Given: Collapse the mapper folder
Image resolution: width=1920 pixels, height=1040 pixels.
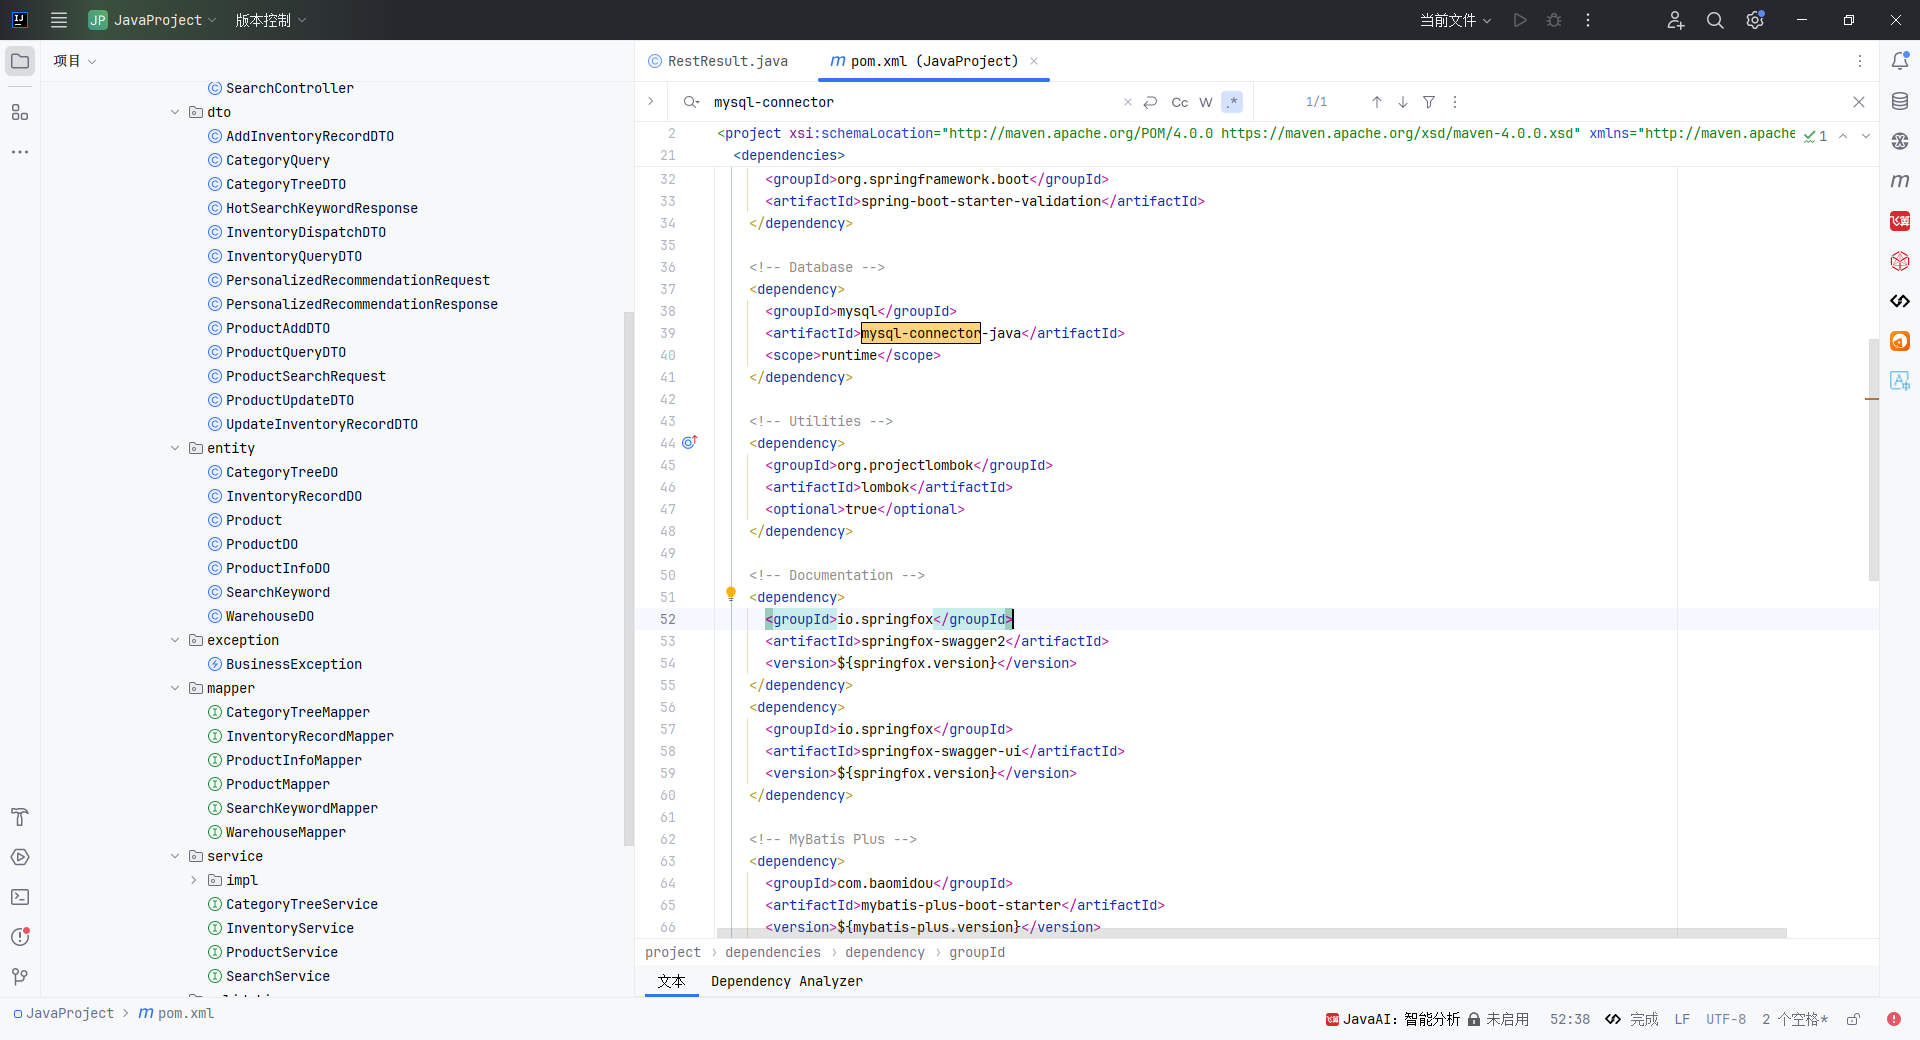Looking at the screenshot, I should click(x=176, y=688).
